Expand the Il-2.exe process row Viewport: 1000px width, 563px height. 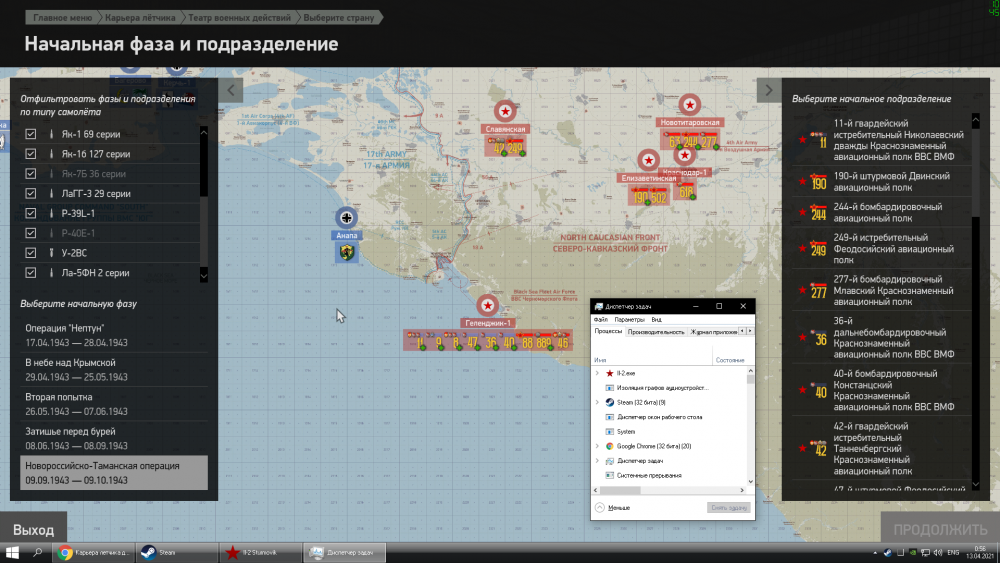point(597,372)
